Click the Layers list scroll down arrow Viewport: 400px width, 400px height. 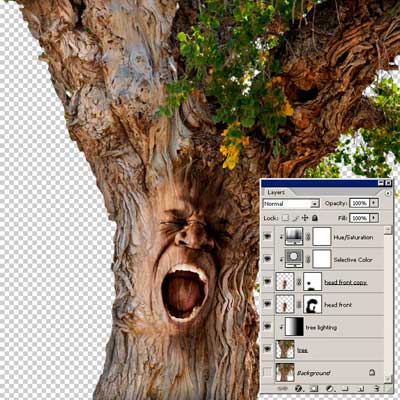tap(388, 379)
